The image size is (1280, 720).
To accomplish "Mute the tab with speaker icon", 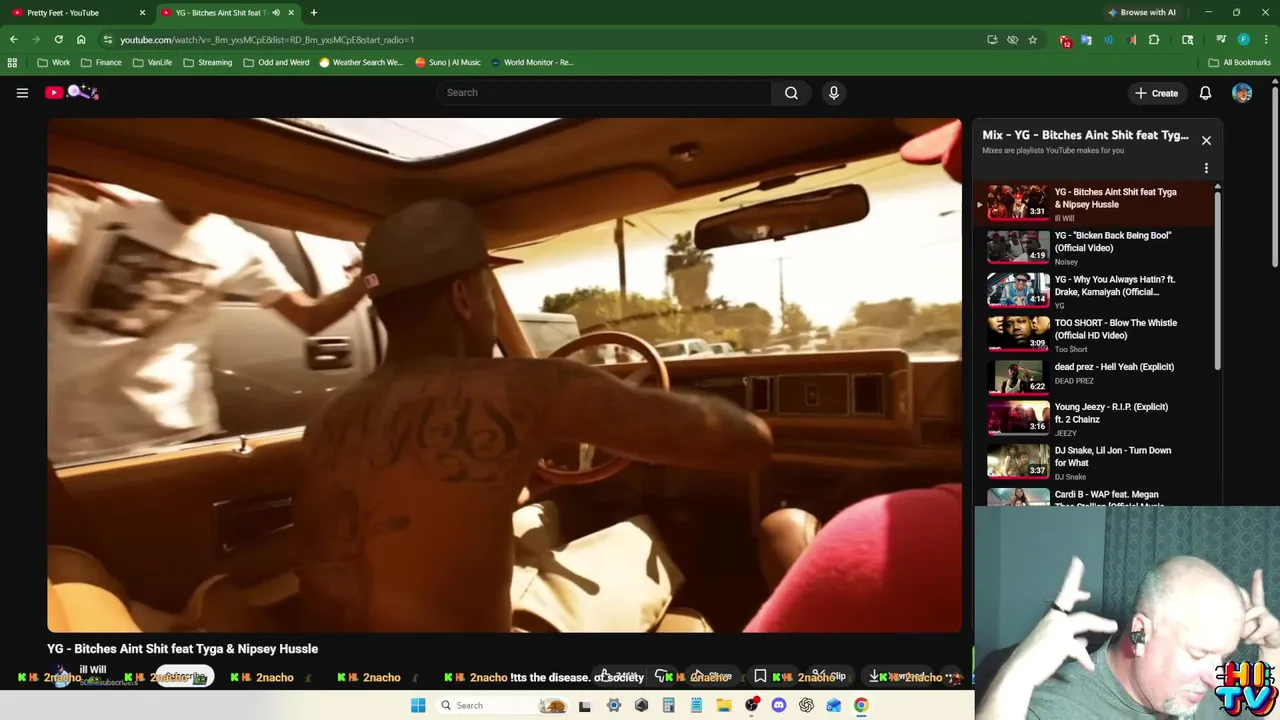I will tap(276, 13).
